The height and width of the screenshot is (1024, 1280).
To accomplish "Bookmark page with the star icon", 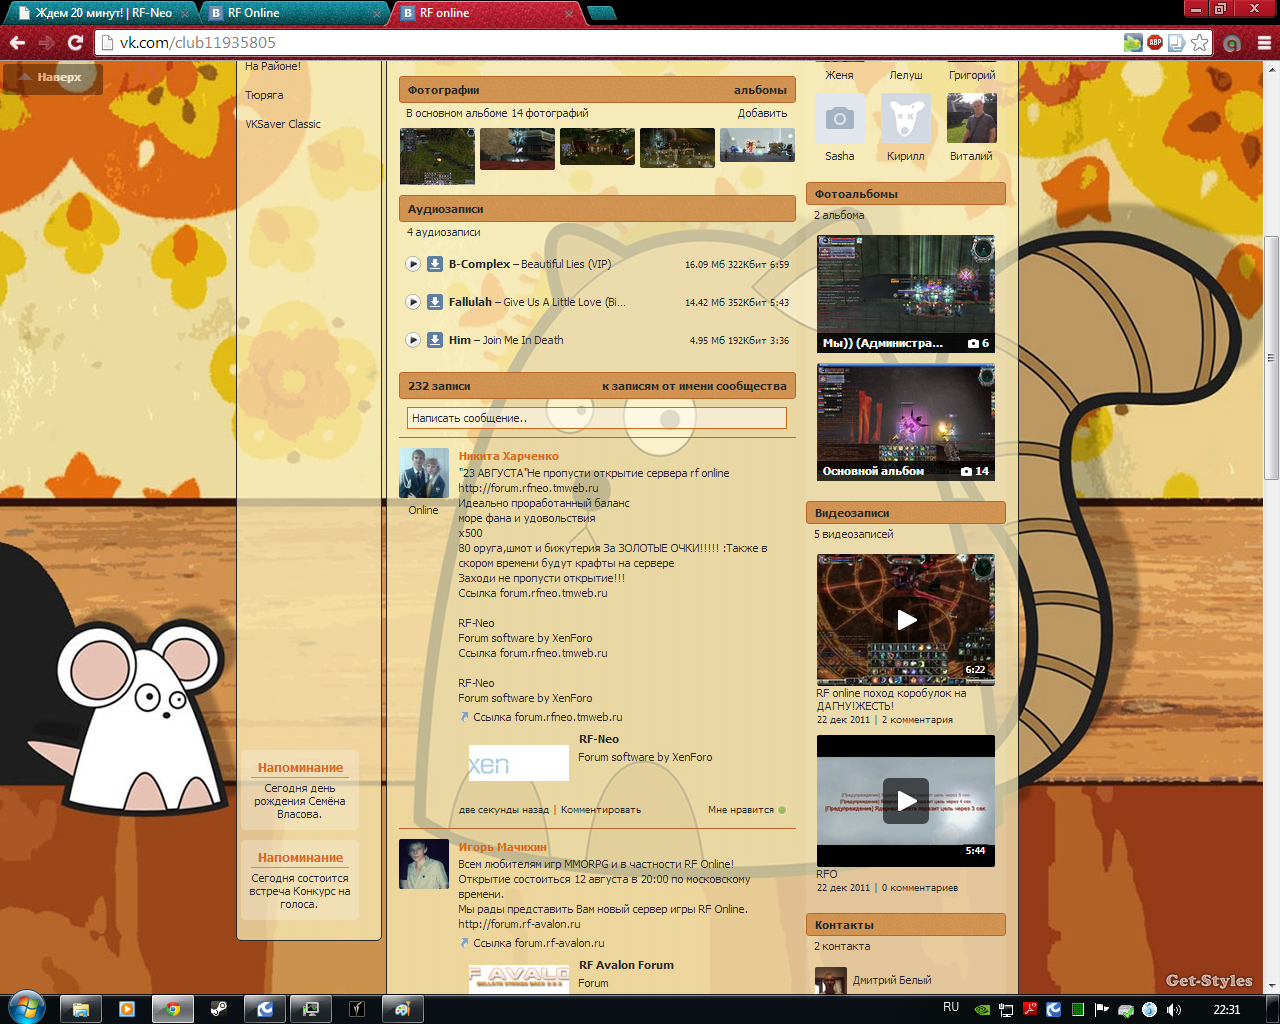I will point(1199,42).
